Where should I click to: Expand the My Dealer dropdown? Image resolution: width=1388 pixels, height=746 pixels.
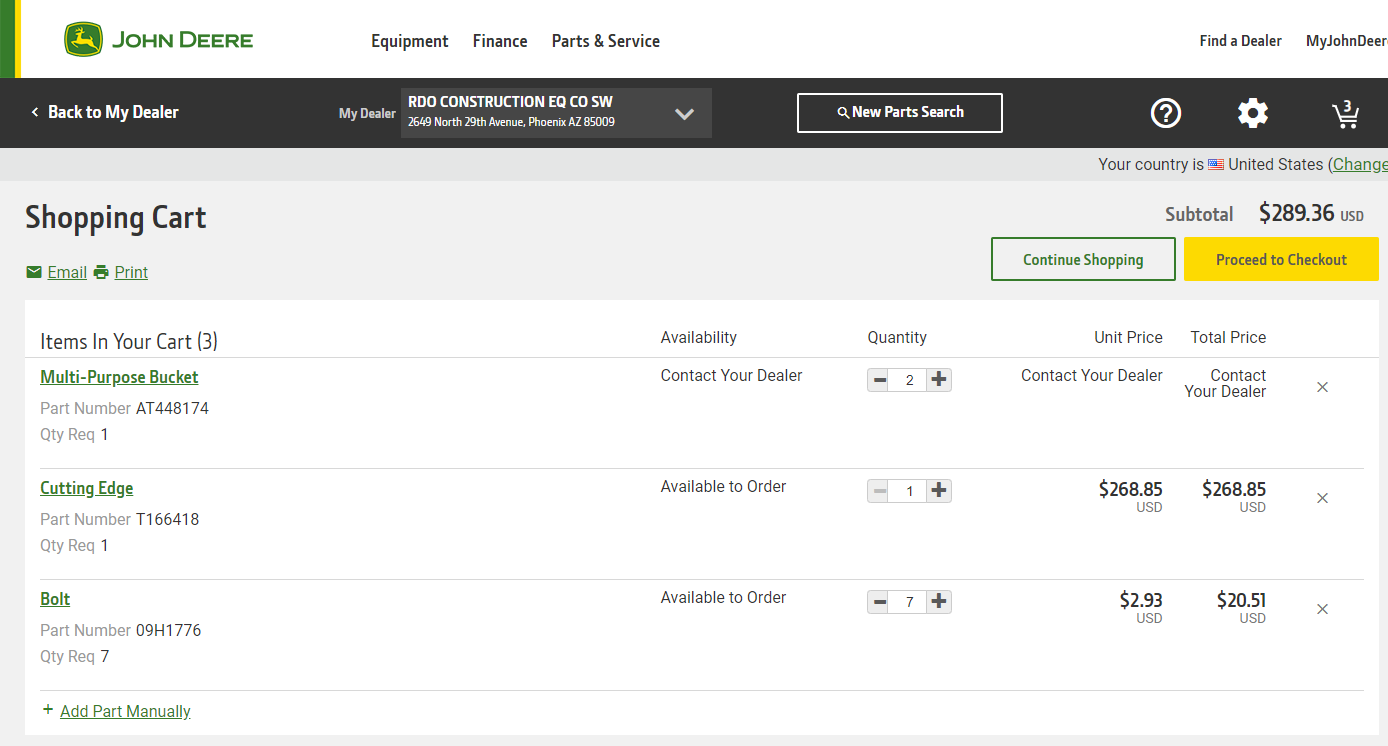[x=684, y=113]
